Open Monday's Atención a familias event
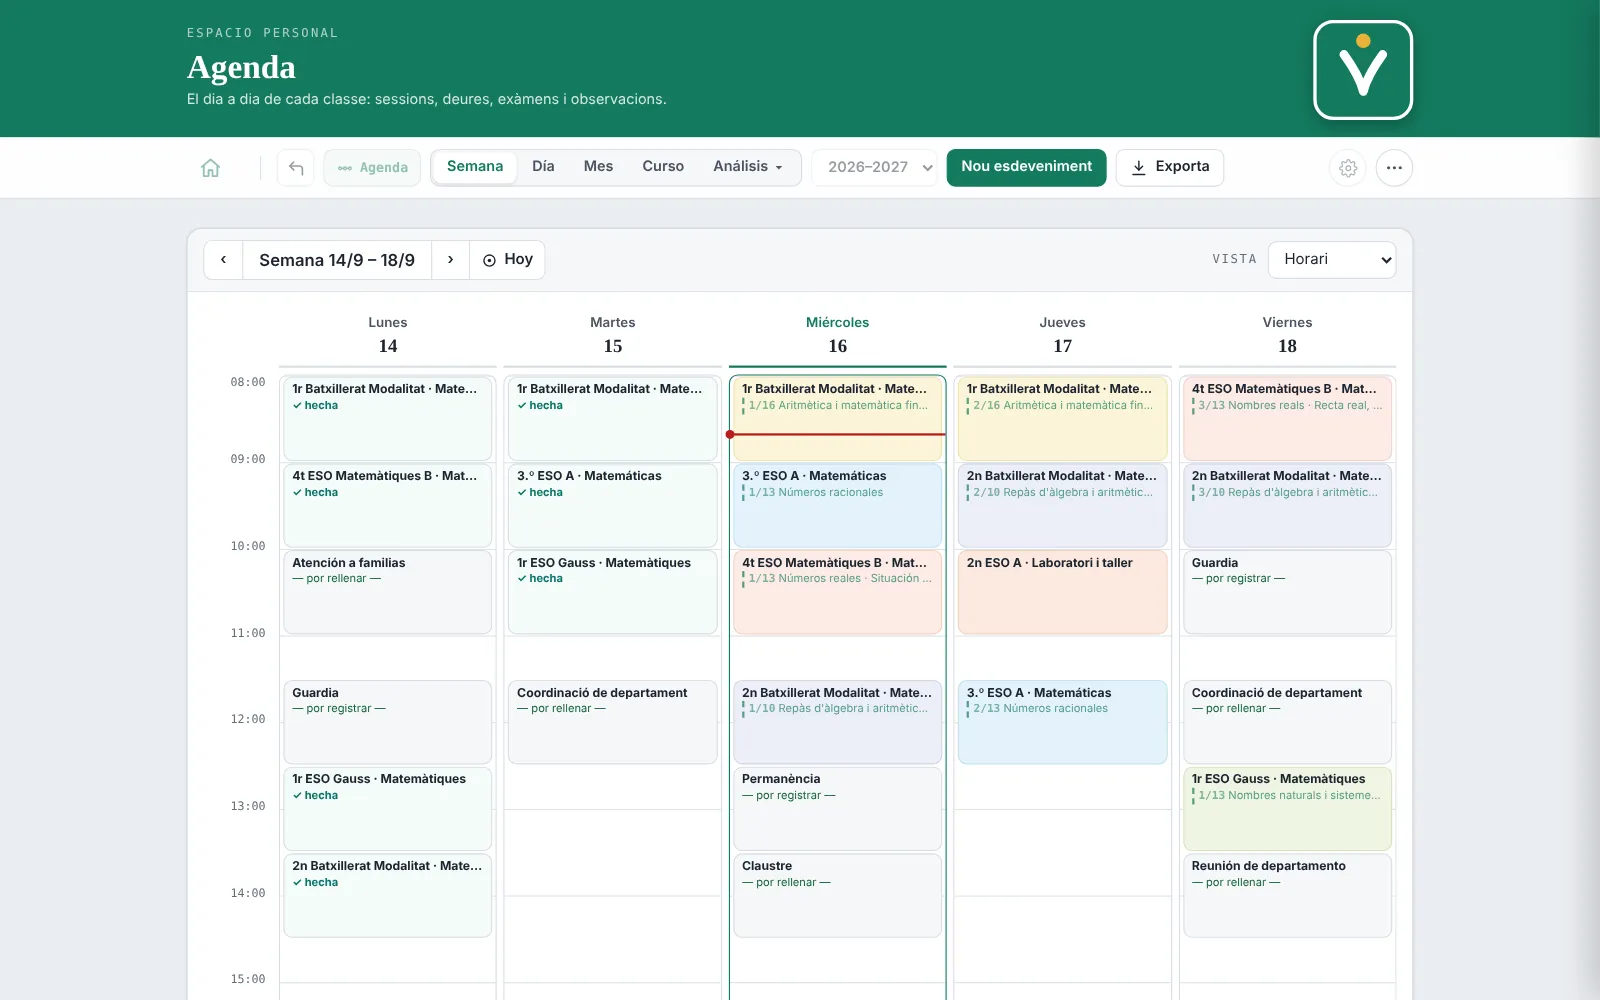Image resolution: width=1600 pixels, height=1000 pixels. tap(388, 592)
